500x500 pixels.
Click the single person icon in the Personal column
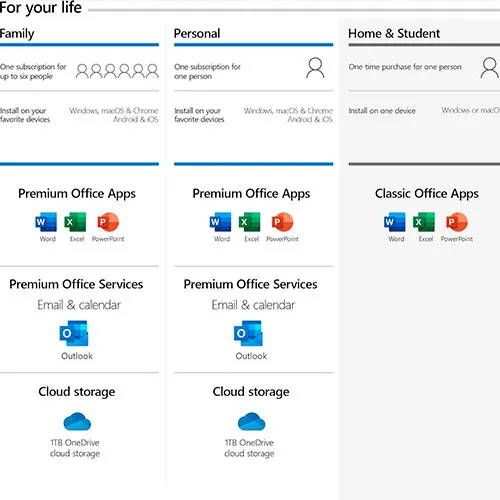(x=315, y=68)
